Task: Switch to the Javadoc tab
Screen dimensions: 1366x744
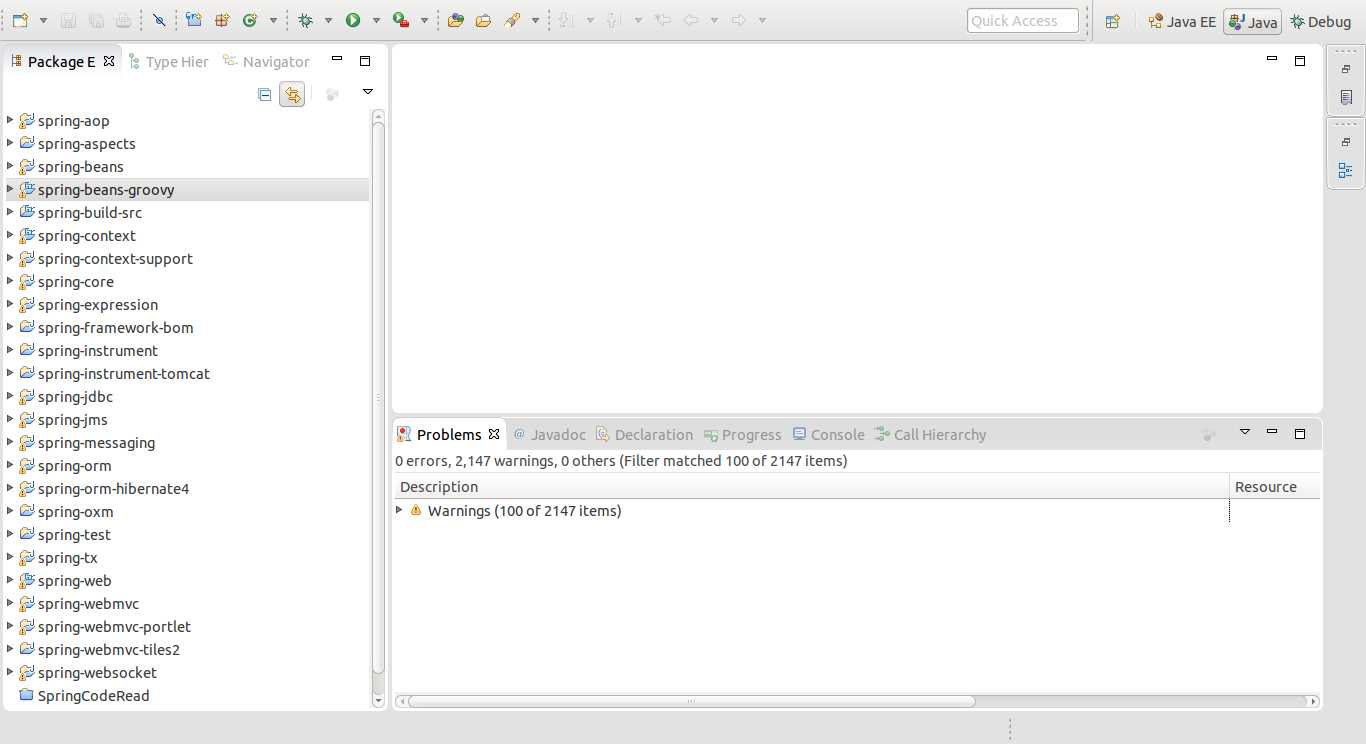Action: coord(549,435)
